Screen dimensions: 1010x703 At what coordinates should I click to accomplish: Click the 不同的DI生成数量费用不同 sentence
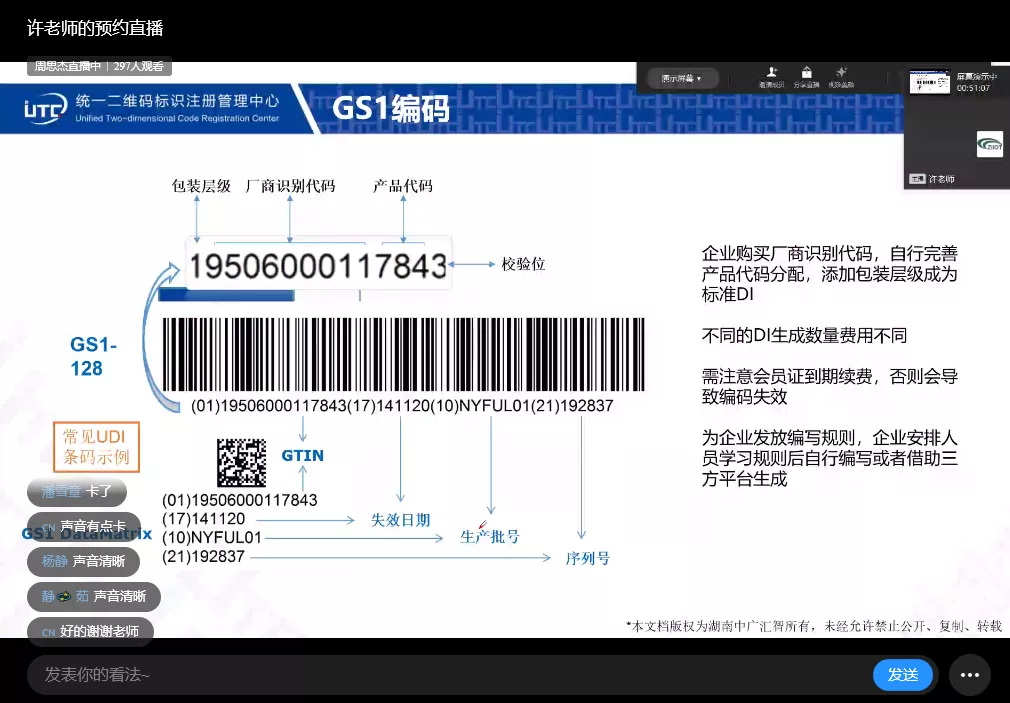point(804,335)
